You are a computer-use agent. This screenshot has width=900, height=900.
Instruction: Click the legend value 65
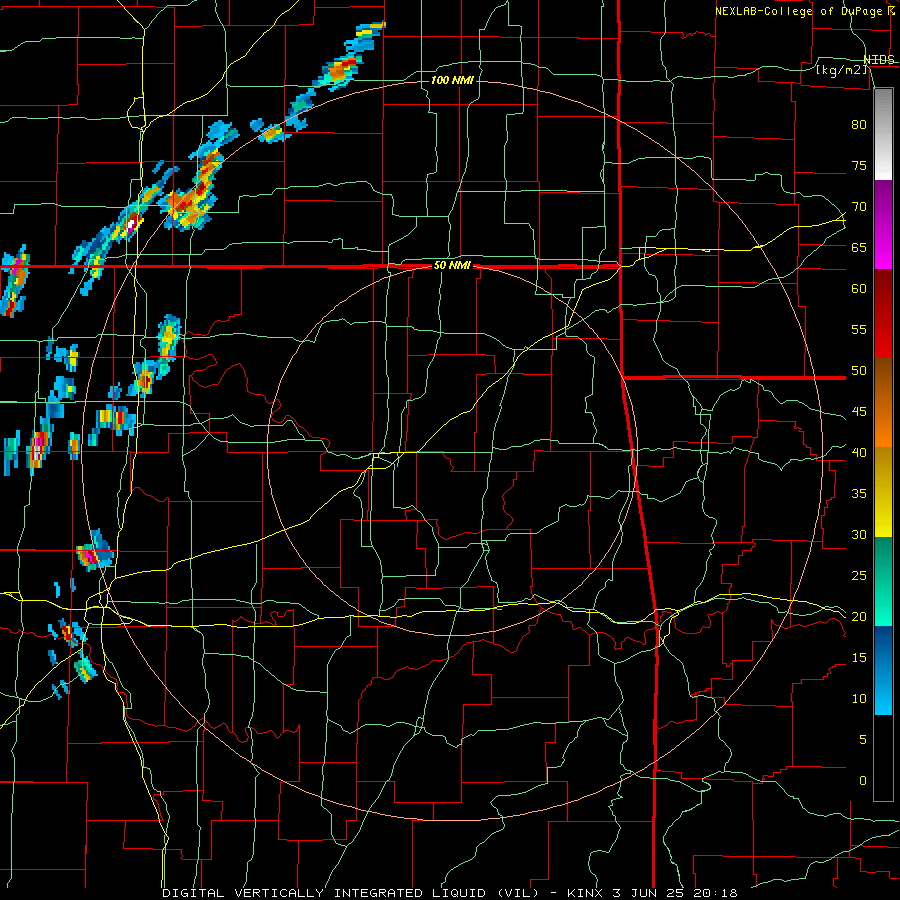(x=859, y=247)
